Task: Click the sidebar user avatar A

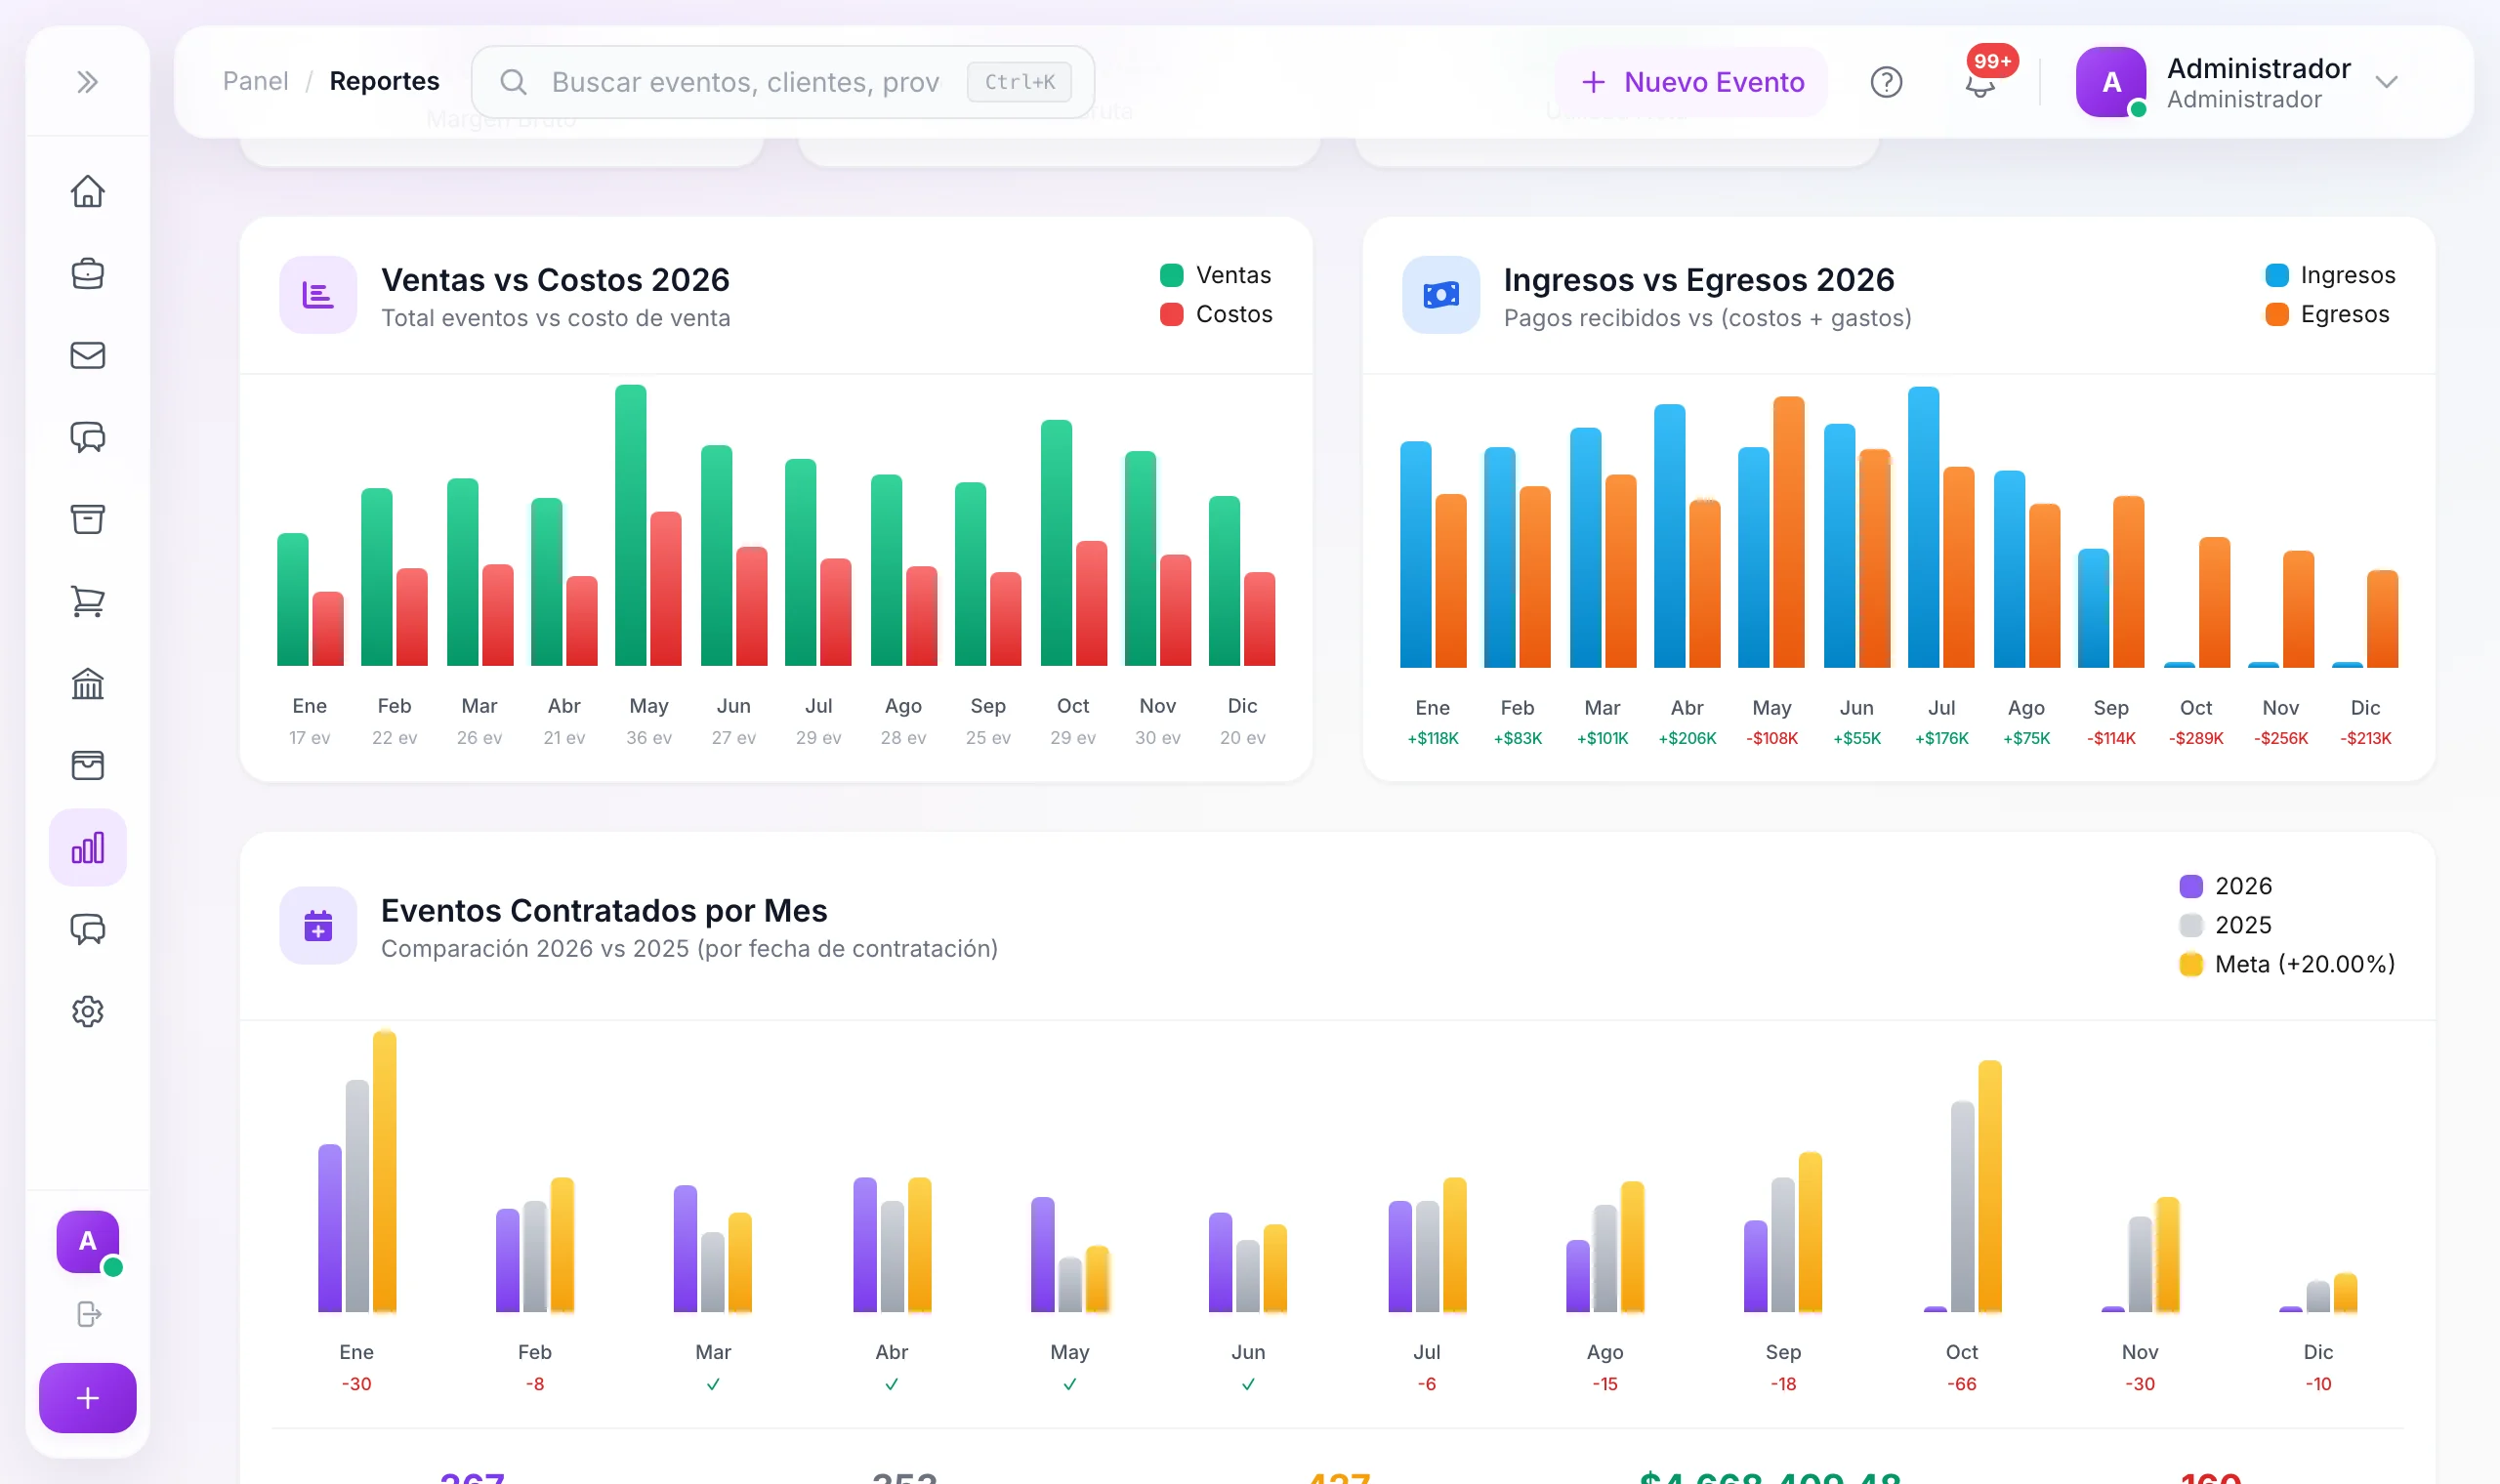Action: (x=88, y=1241)
